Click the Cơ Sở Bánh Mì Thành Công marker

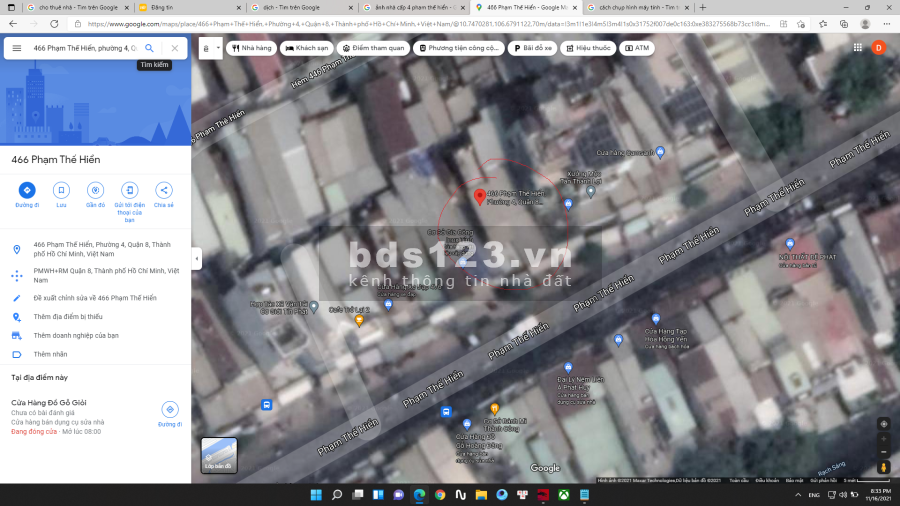[x=494, y=409]
